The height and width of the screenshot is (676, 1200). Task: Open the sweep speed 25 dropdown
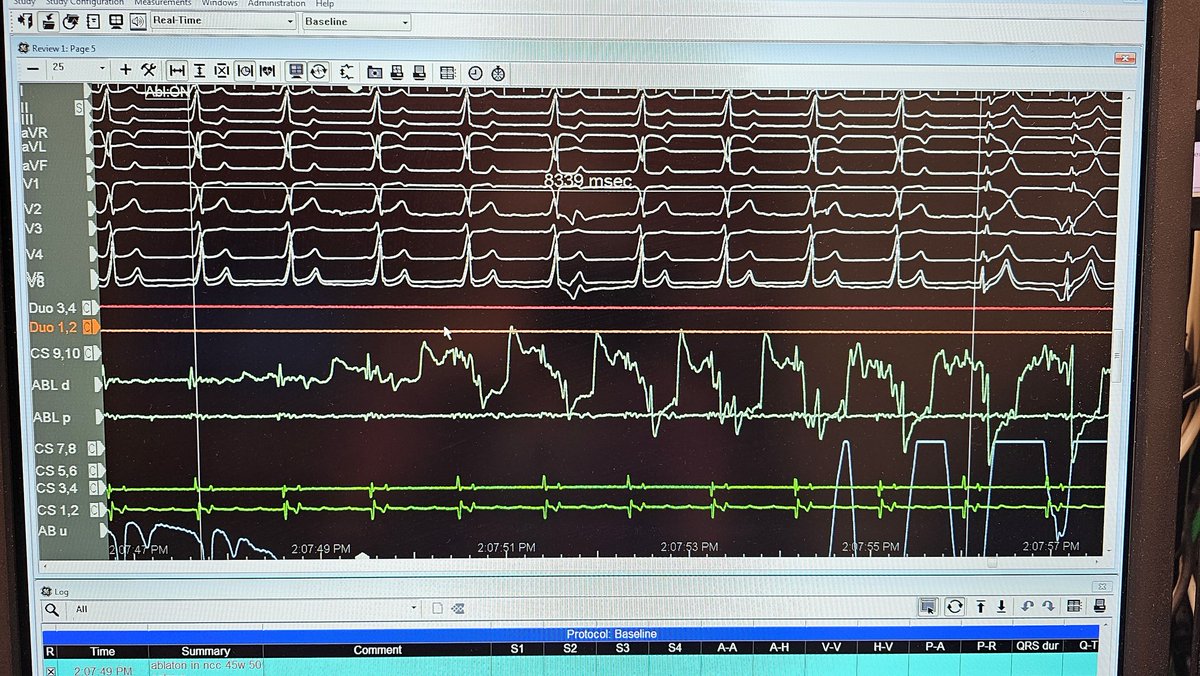click(79, 68)
